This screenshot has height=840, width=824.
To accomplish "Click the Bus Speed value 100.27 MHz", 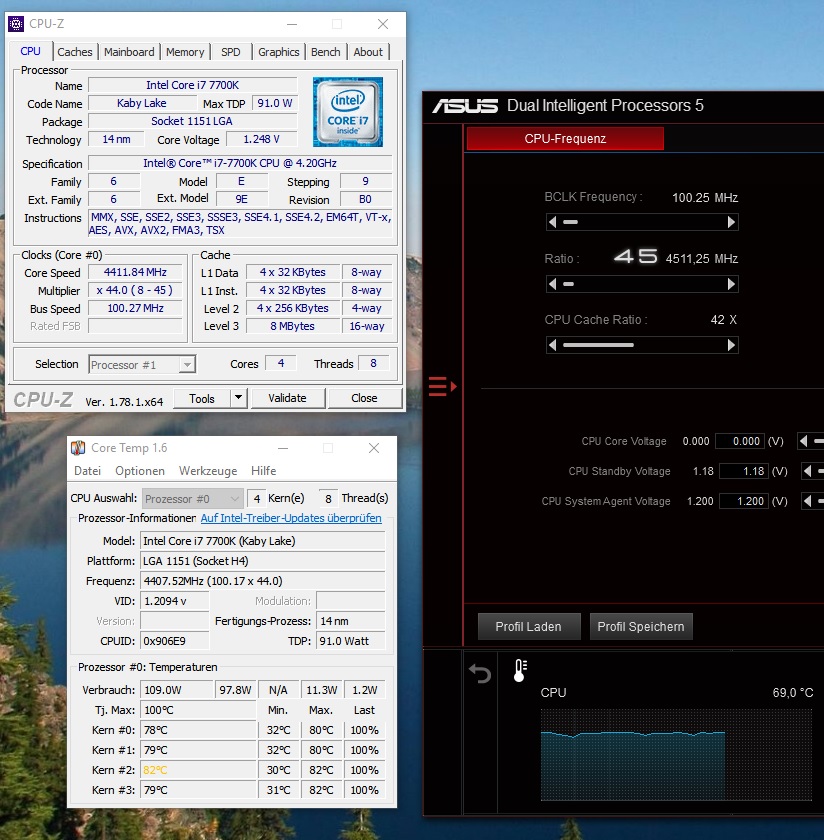I will point(135,308).
